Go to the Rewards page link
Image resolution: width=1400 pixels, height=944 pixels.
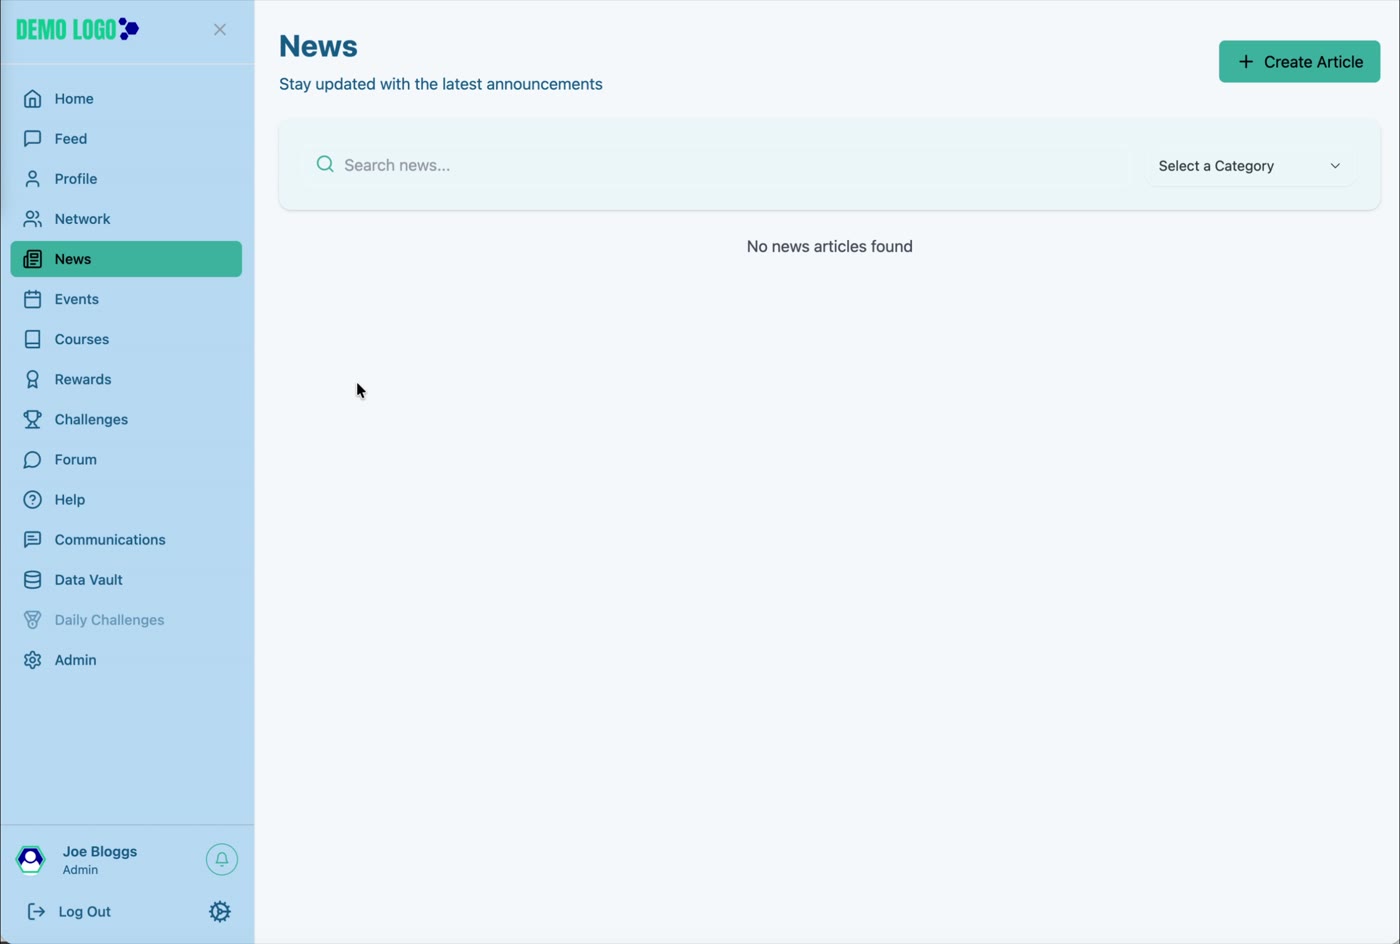tap(126, 379)
